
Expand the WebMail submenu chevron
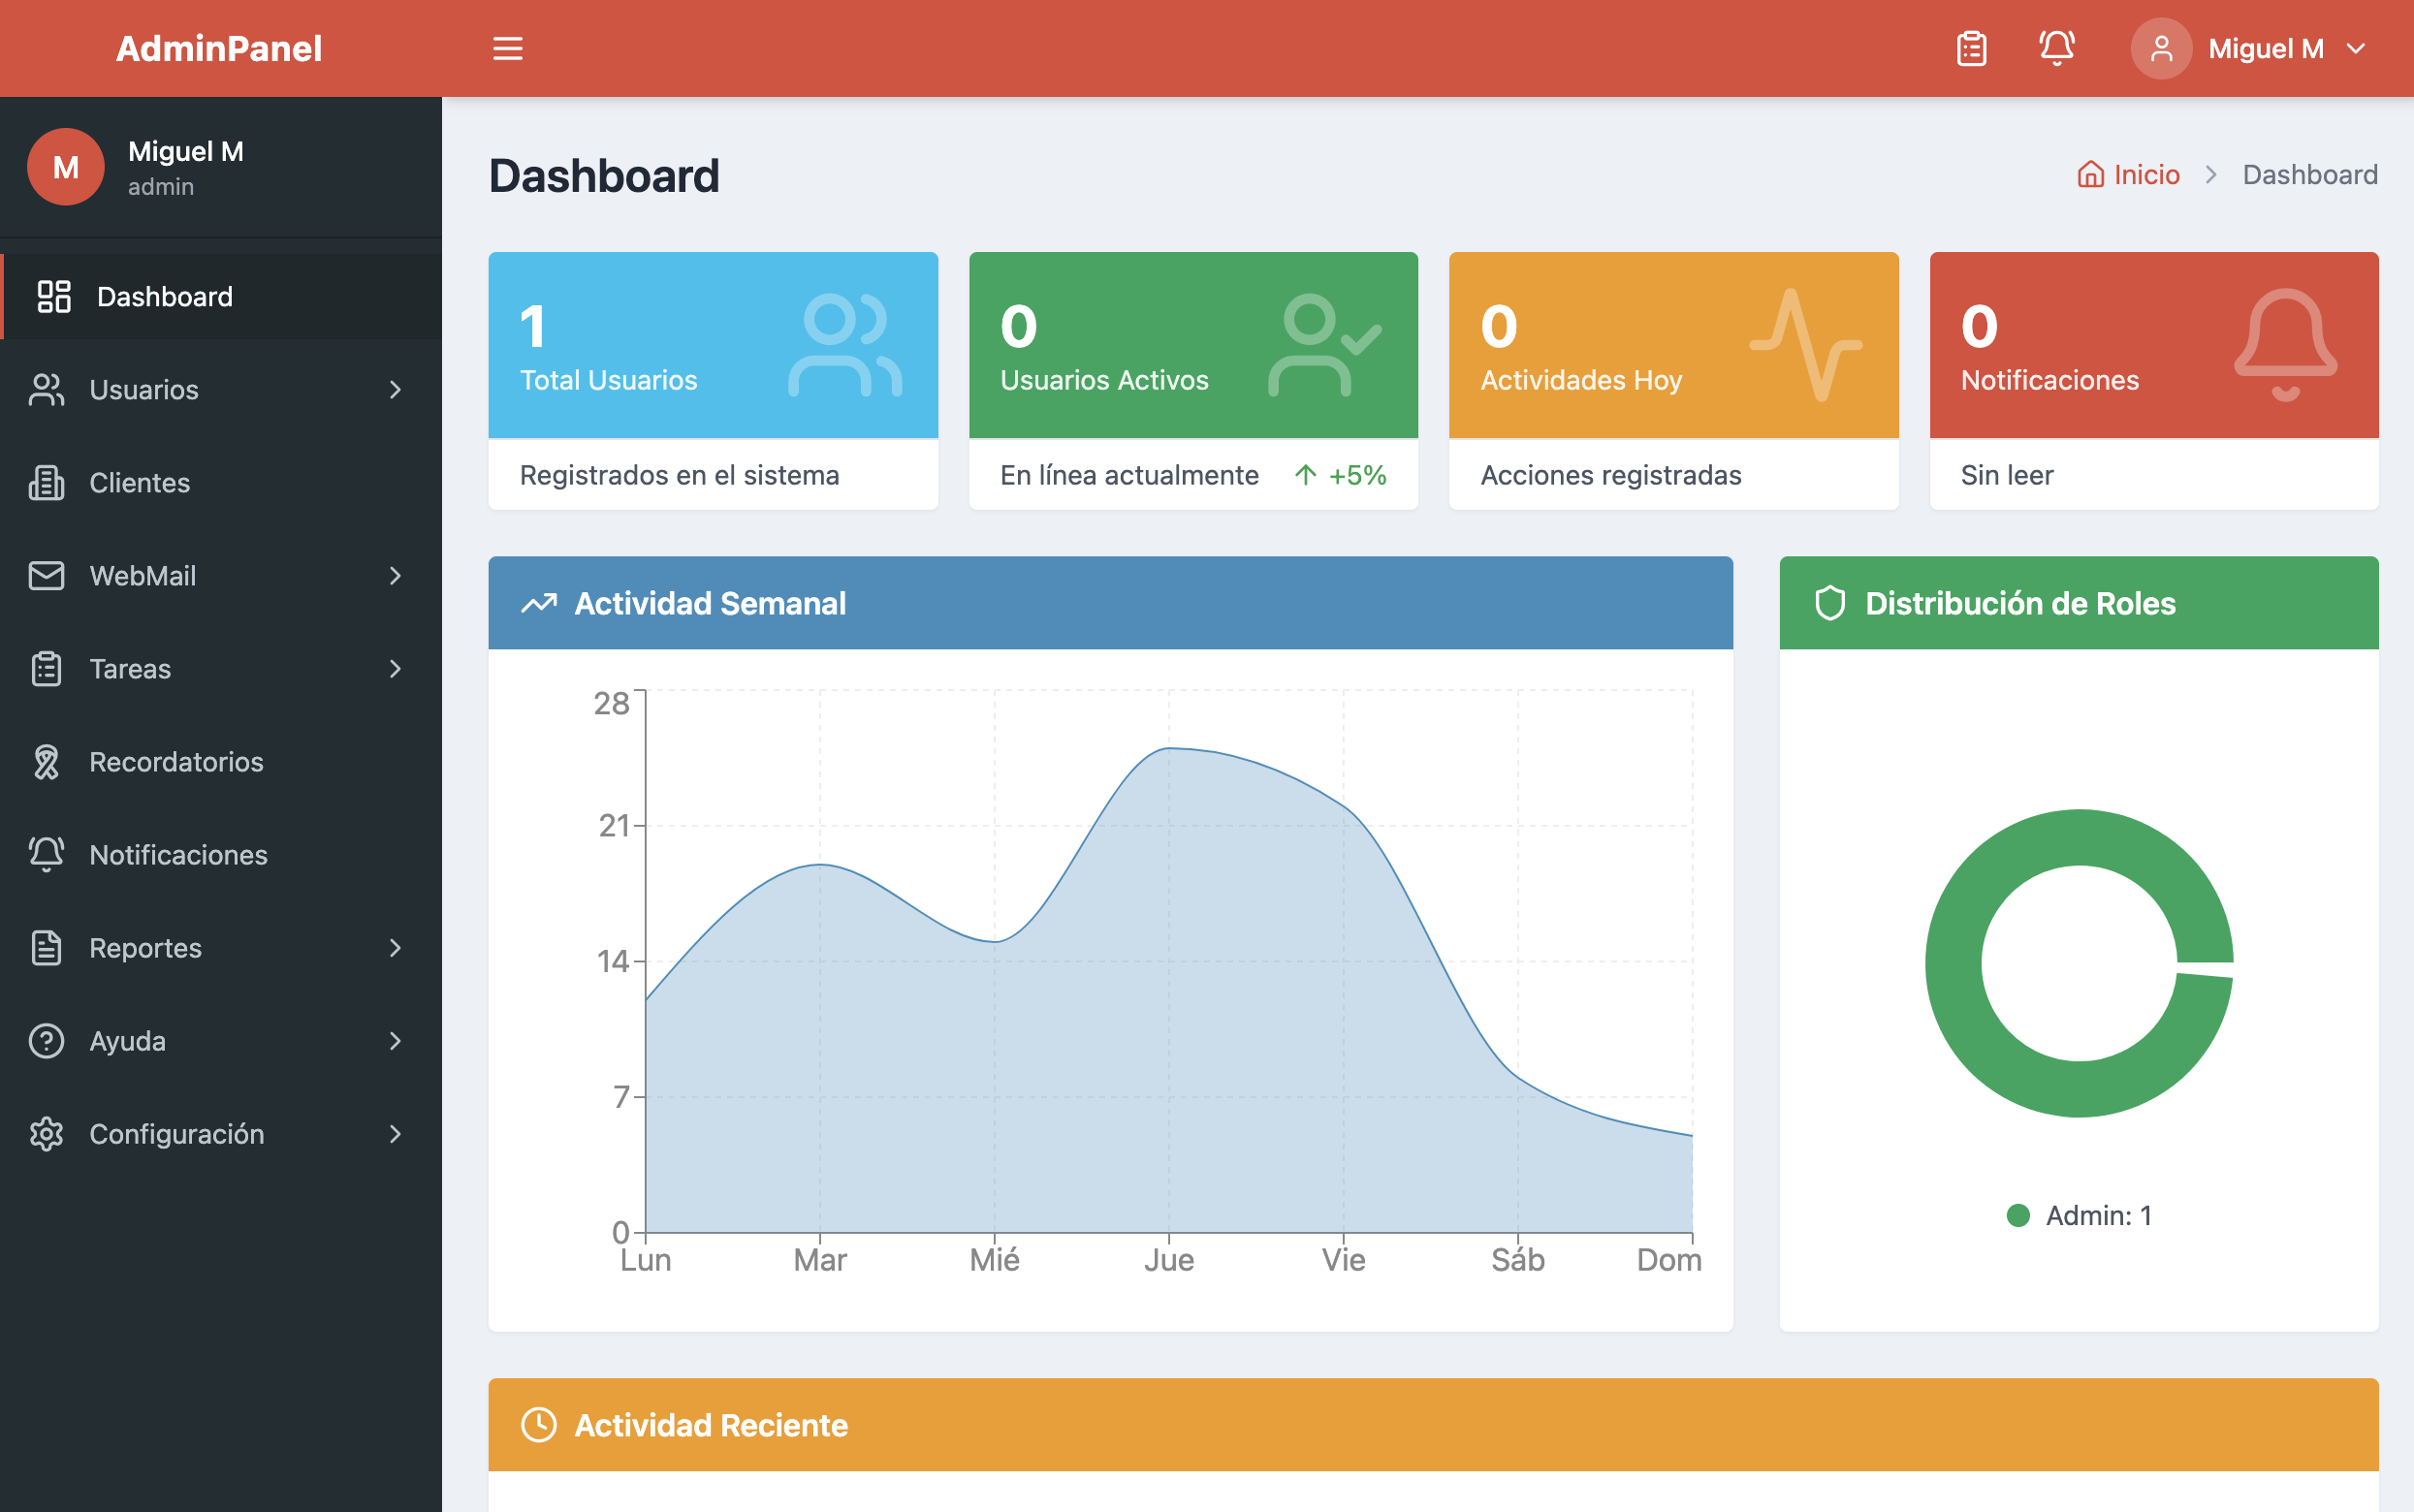point(396,575)
